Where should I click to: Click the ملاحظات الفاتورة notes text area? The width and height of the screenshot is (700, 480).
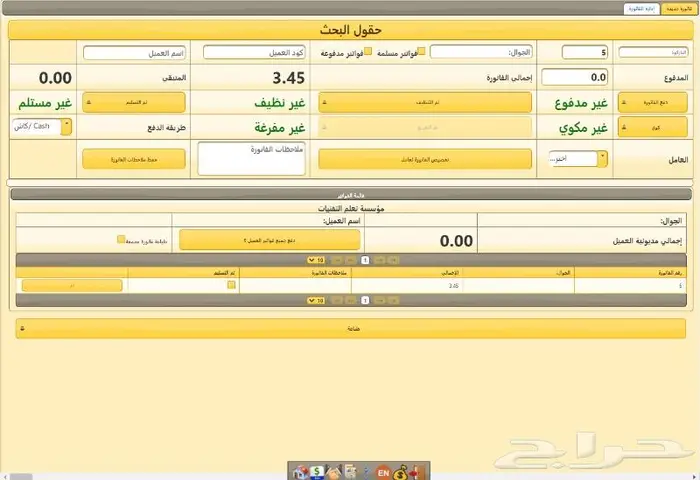tap(251, 159)
